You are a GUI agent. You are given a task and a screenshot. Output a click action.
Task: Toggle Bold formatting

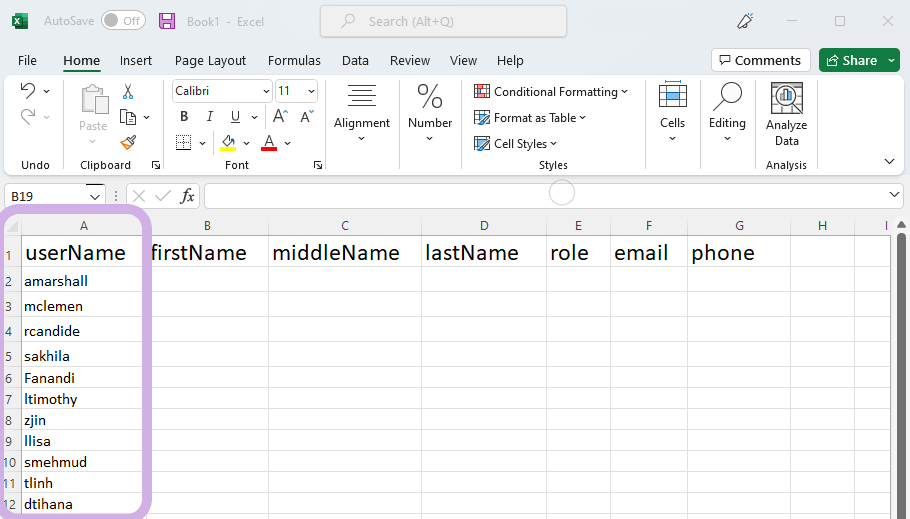(184, 117)
